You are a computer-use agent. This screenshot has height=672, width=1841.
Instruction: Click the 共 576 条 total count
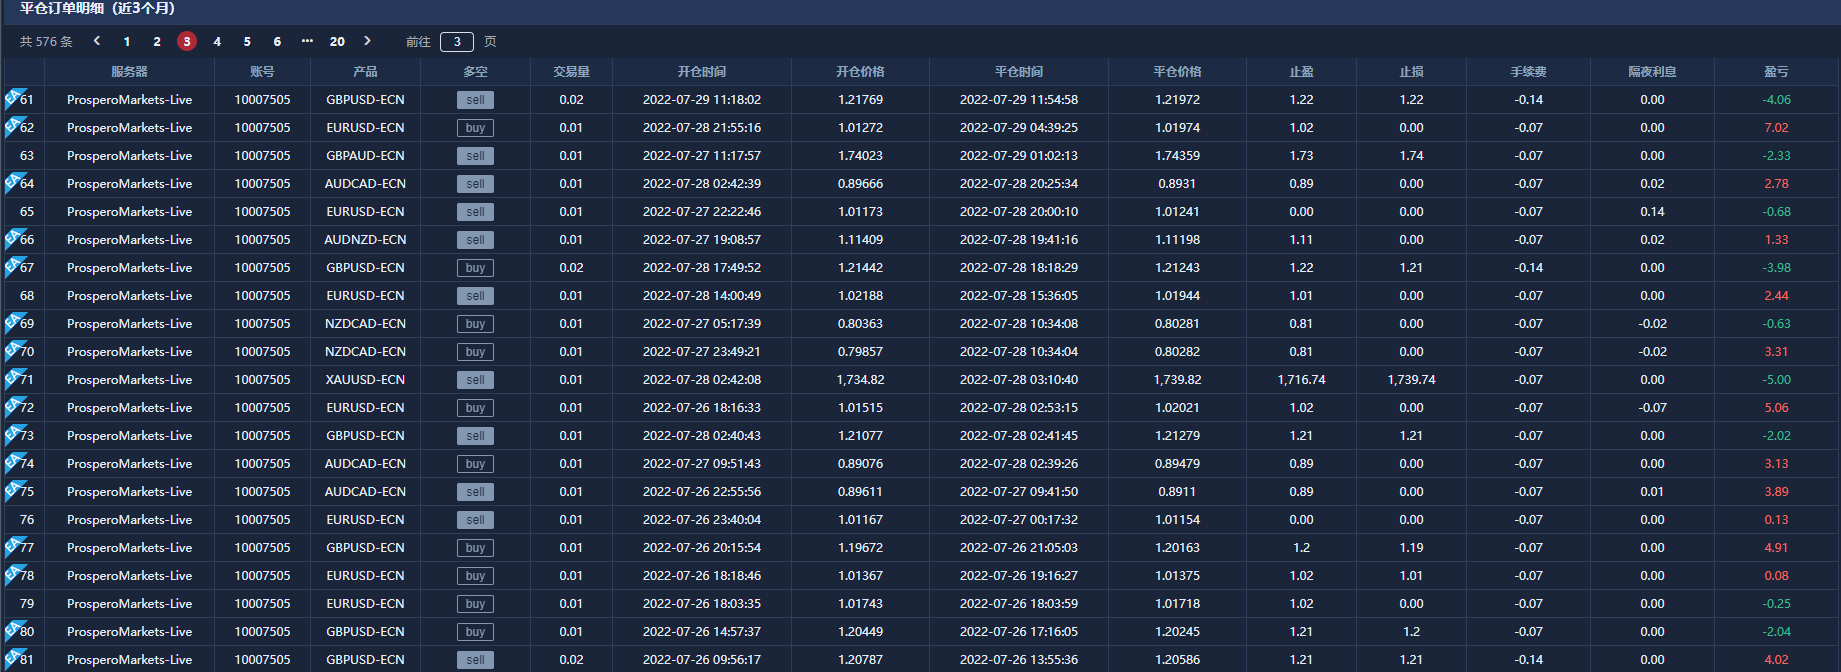46,41
